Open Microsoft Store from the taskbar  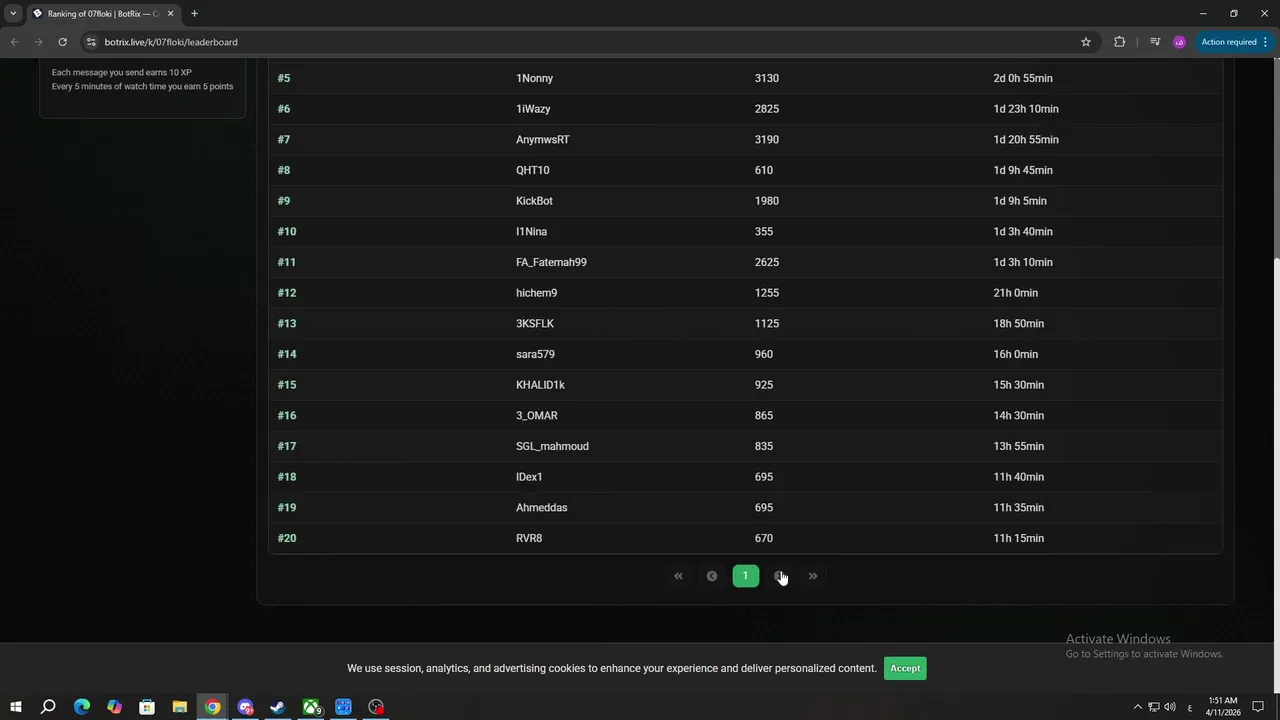[147, 707]
